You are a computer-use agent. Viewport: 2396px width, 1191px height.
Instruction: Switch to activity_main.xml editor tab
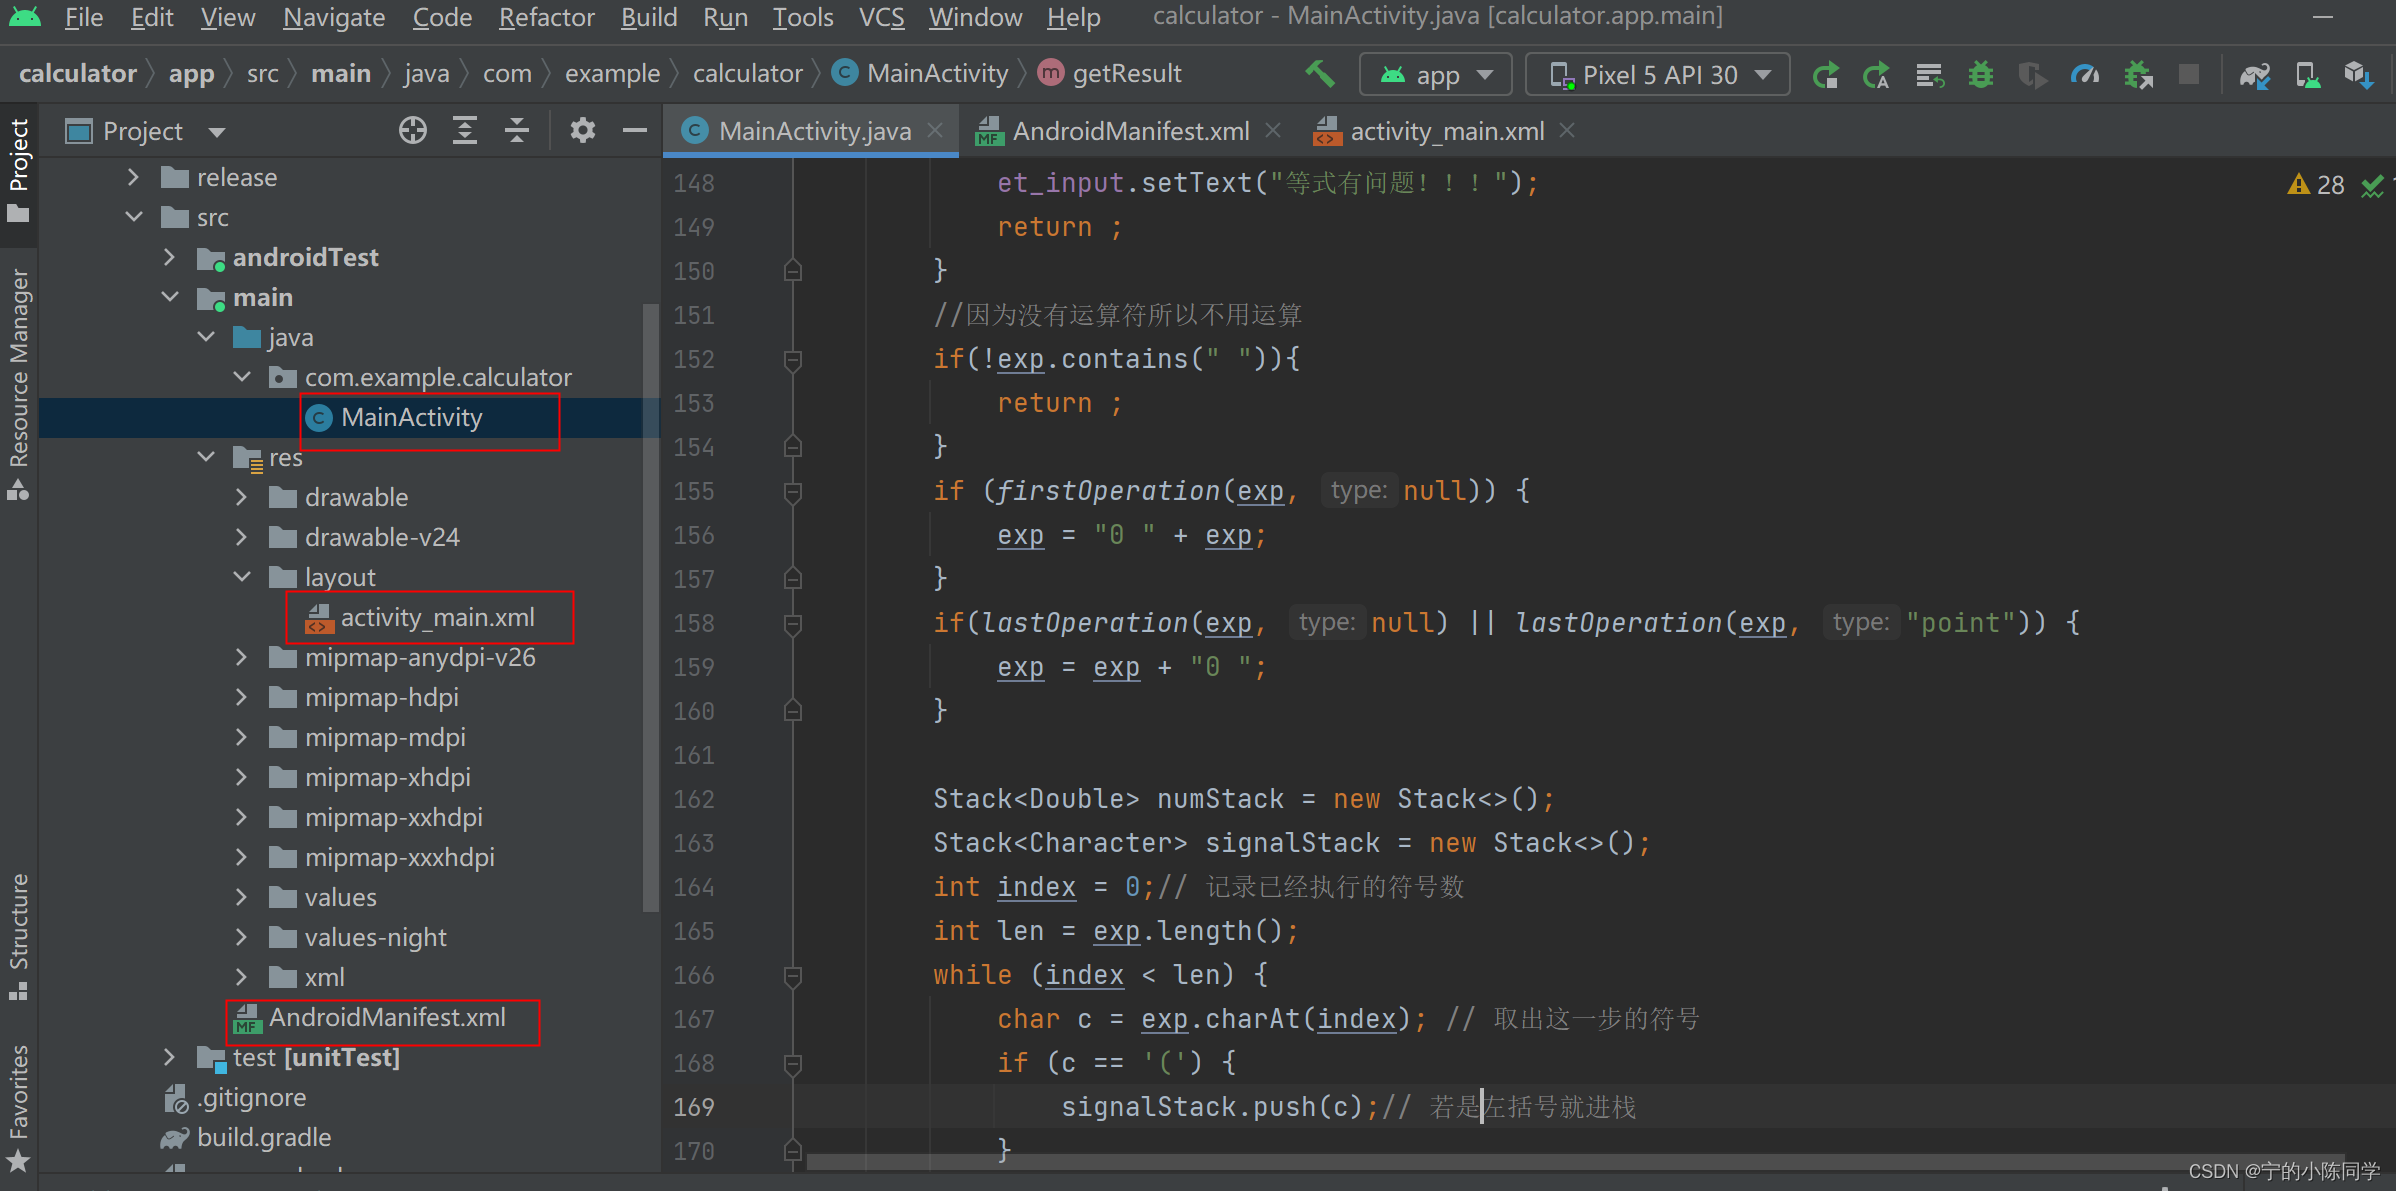pos(1446,131)
